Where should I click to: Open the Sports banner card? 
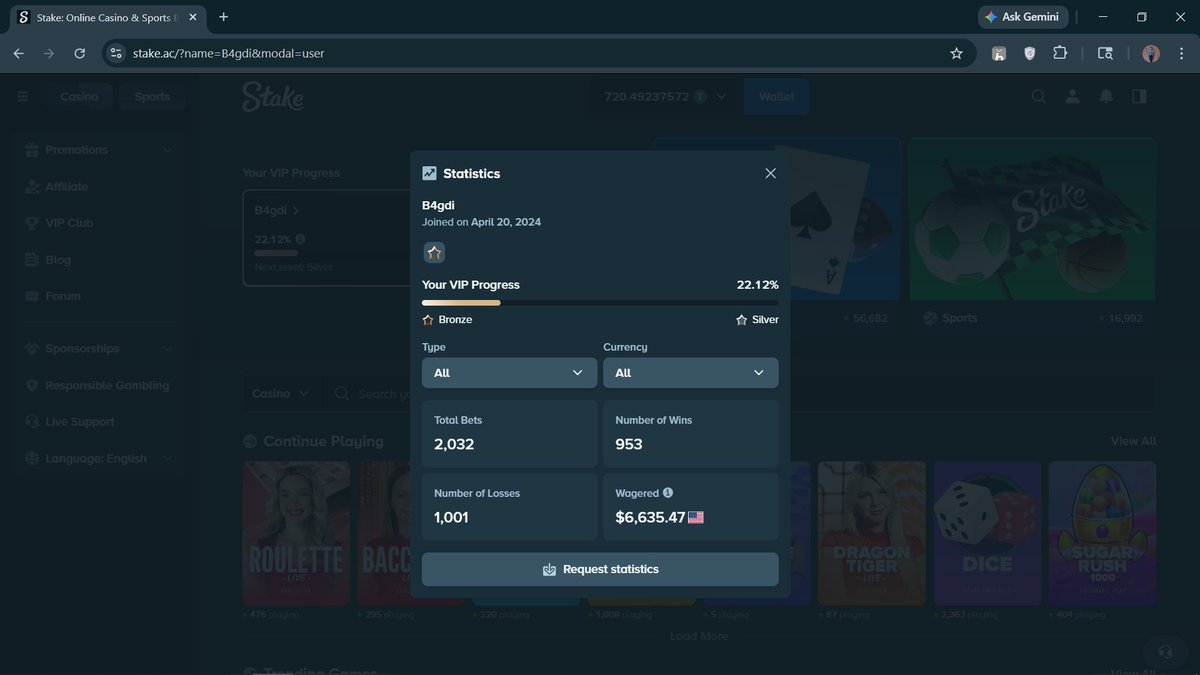[x=1032, y=218]
